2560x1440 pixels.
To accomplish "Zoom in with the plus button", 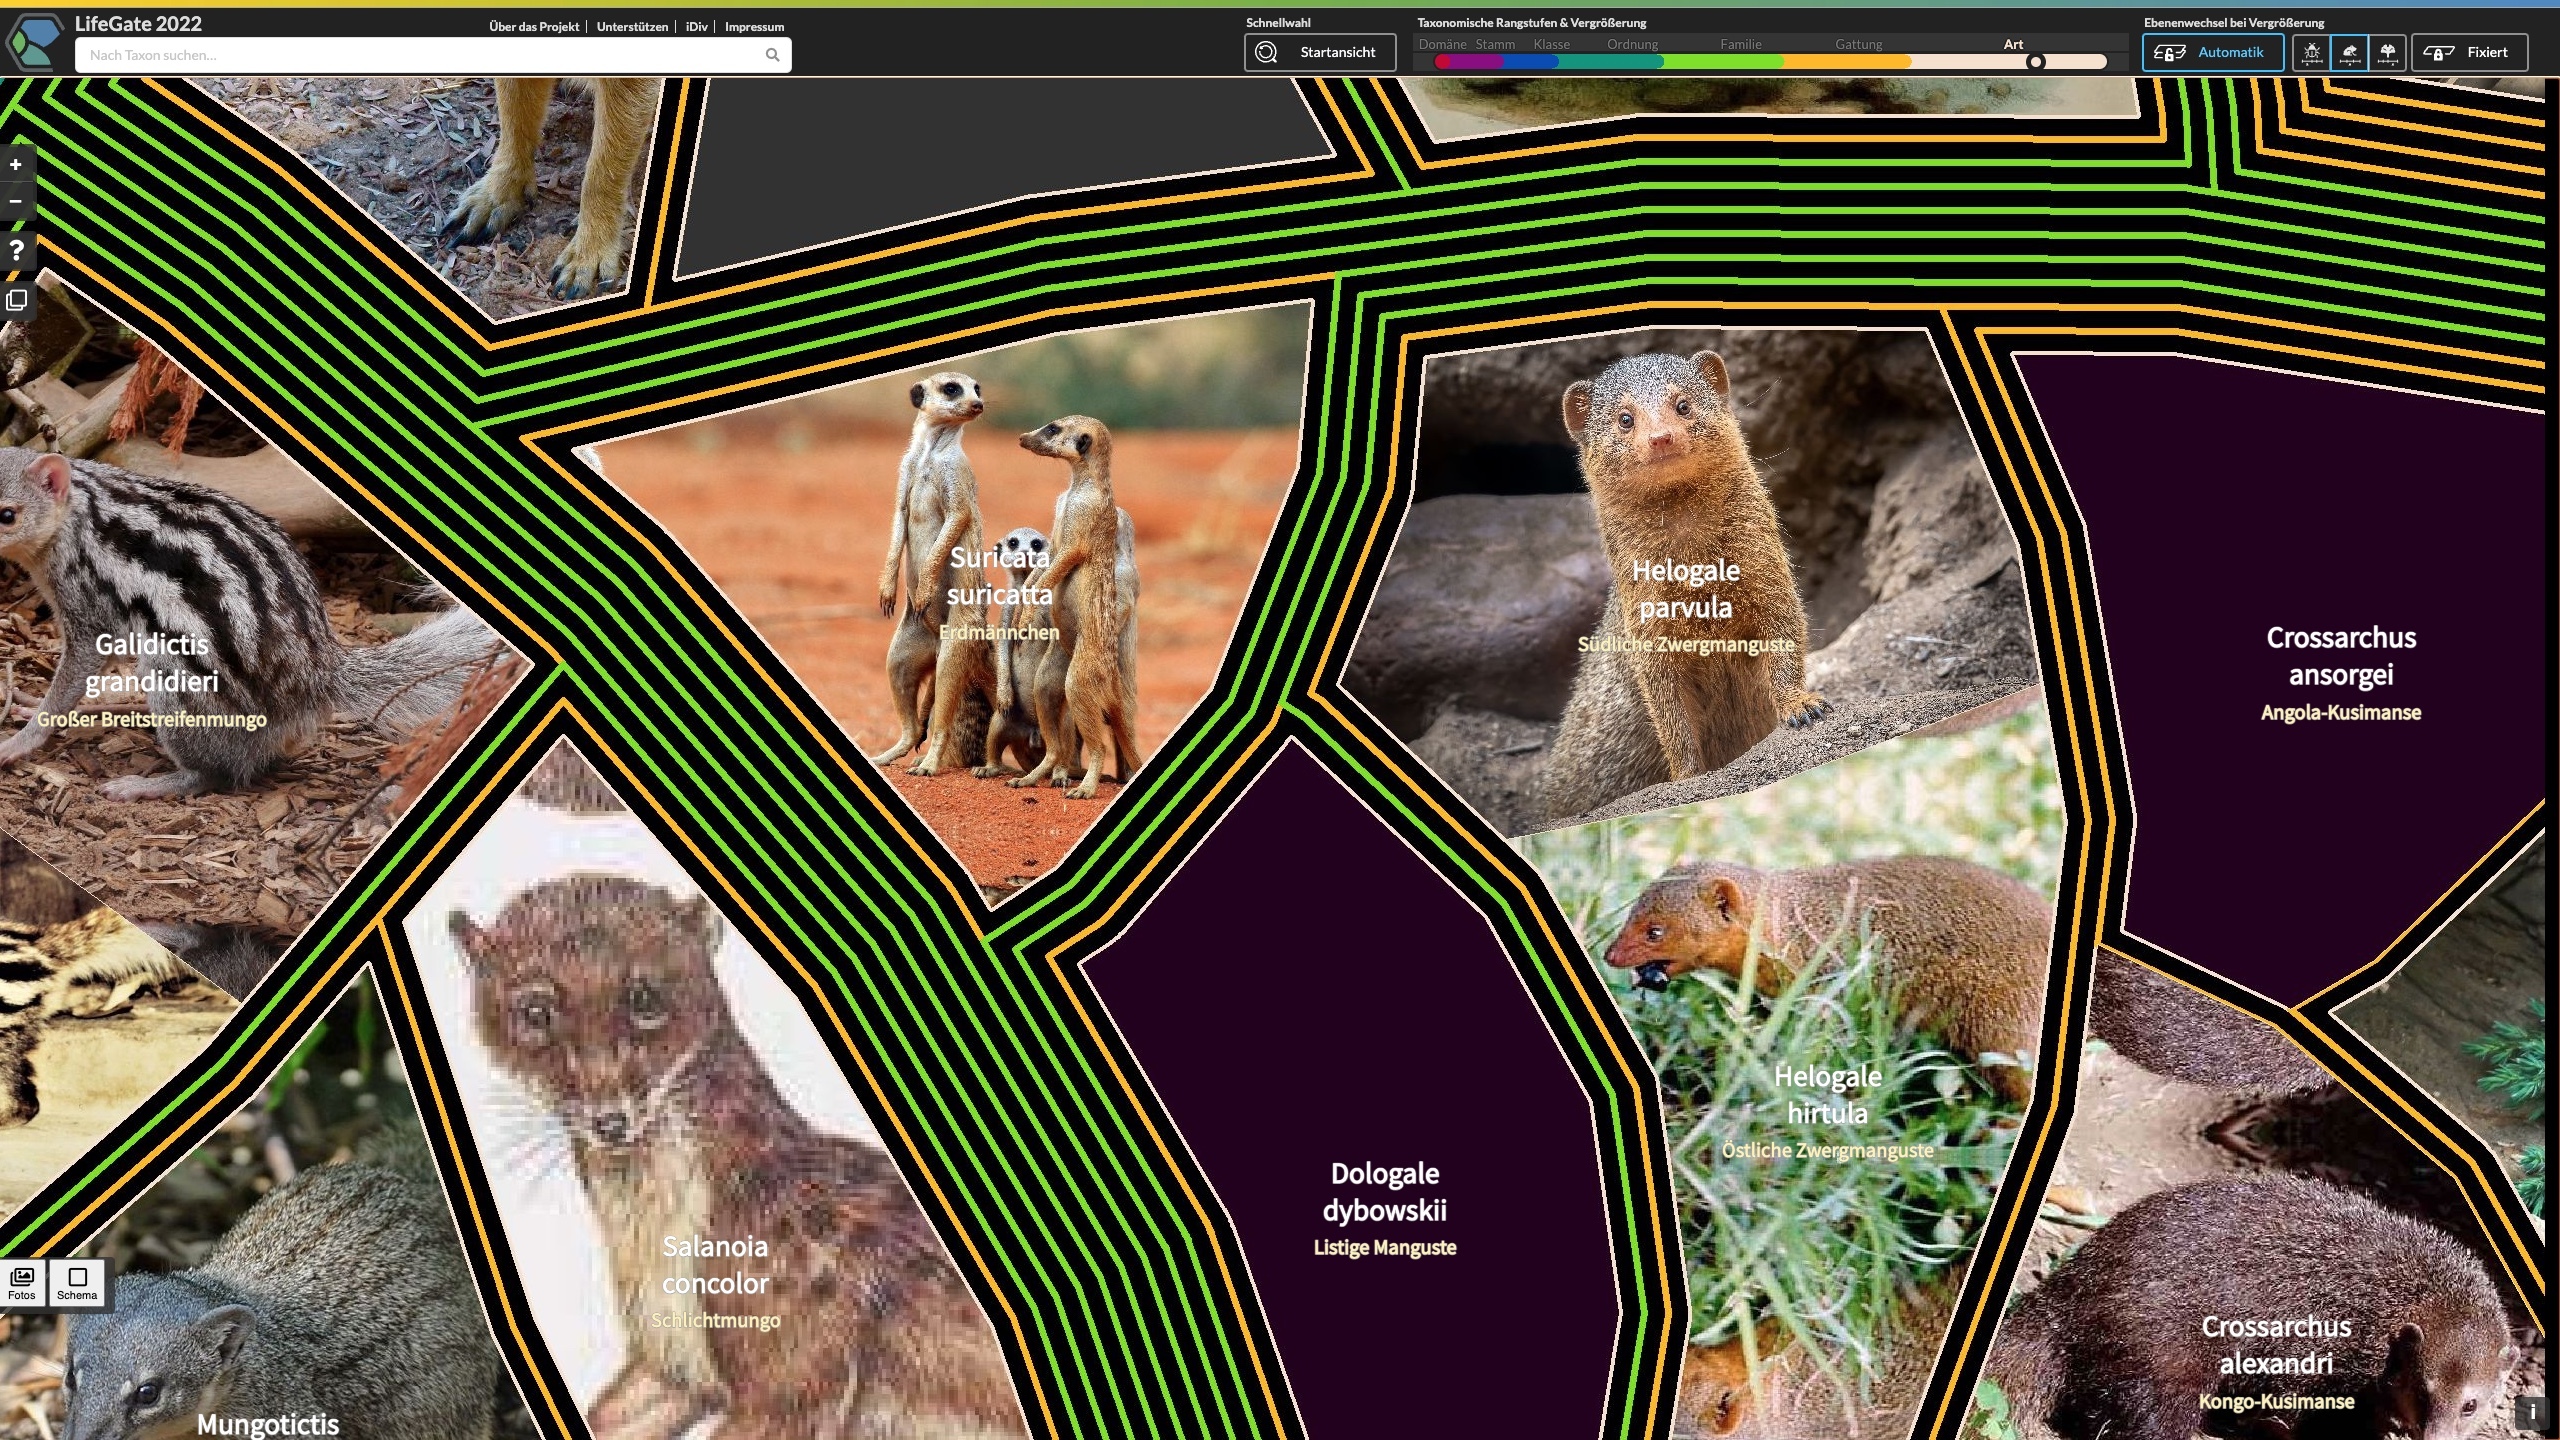I will click(x=16, y=165).
